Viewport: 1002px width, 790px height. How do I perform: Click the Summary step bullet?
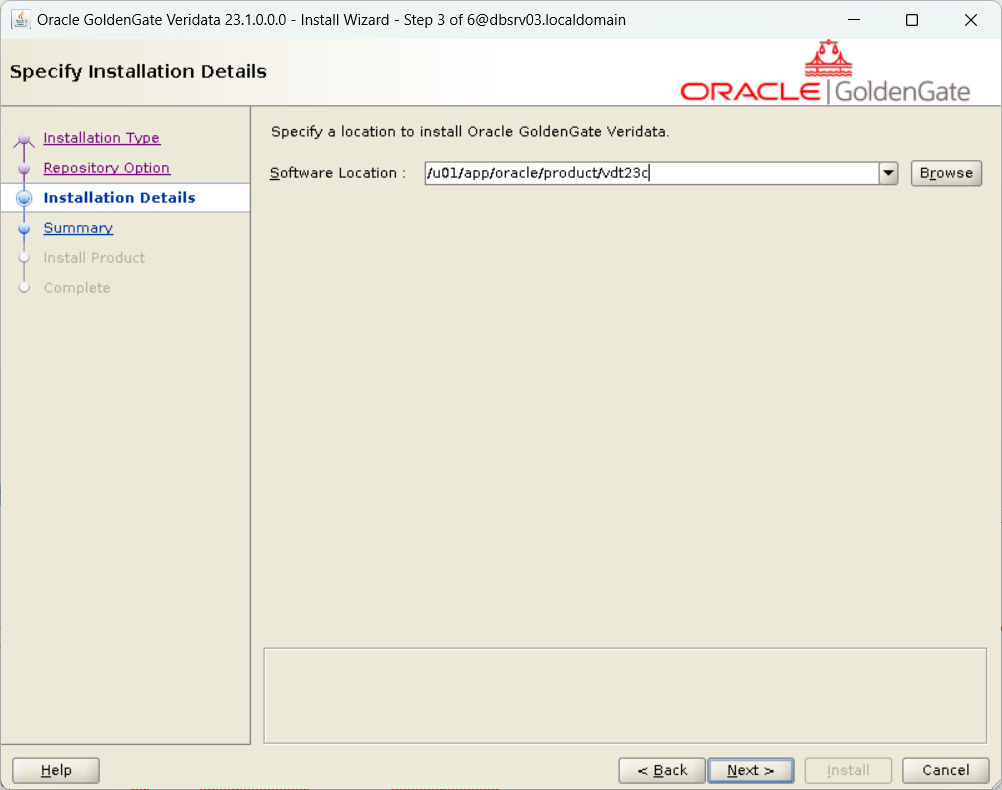(x=24, y=228)
